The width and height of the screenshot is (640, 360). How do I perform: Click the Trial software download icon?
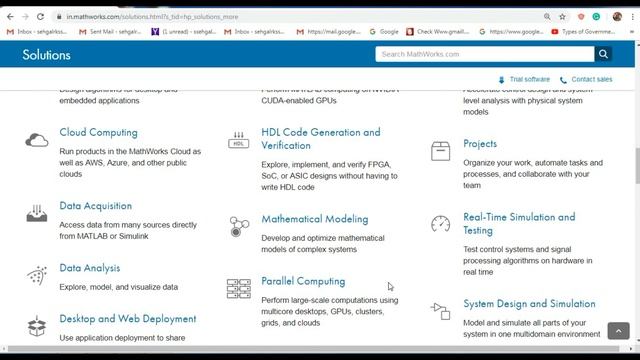(501, 80)
